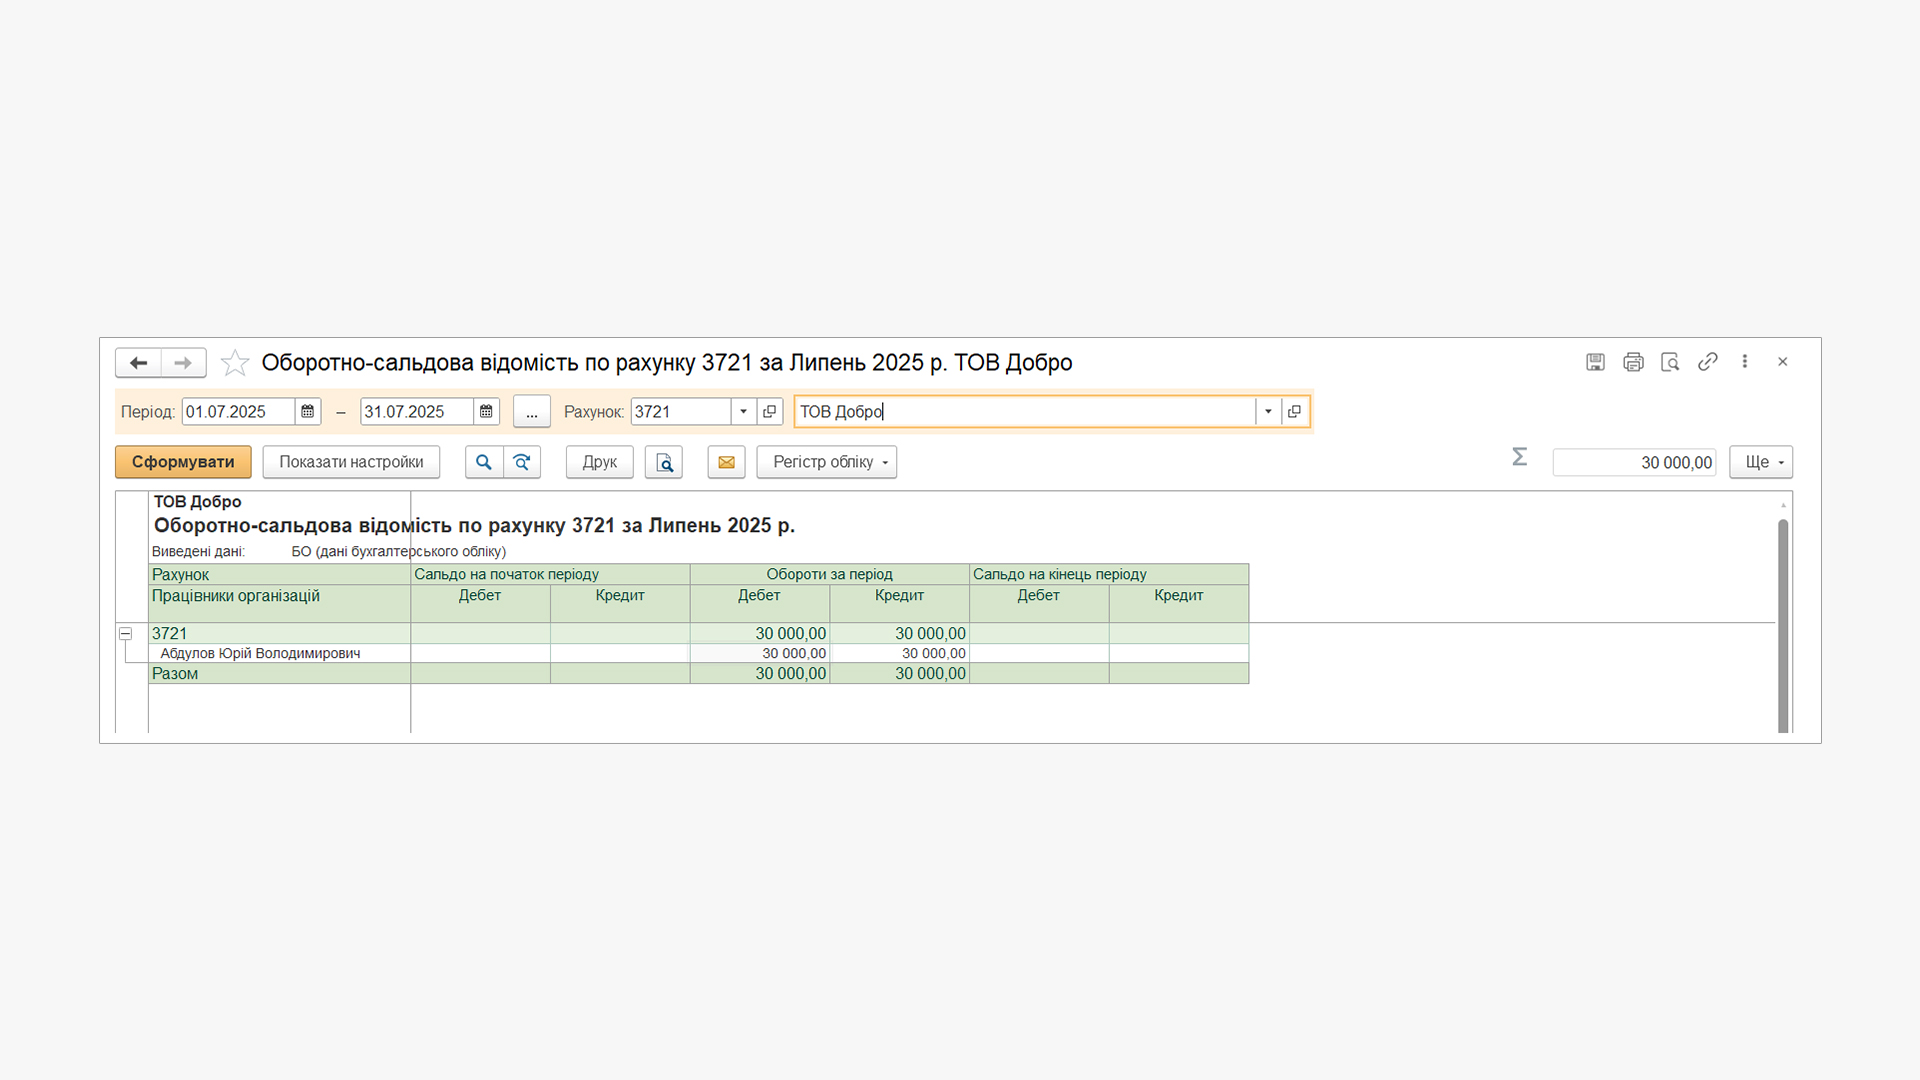Click the back navigation arrow

tap(138, 363)
